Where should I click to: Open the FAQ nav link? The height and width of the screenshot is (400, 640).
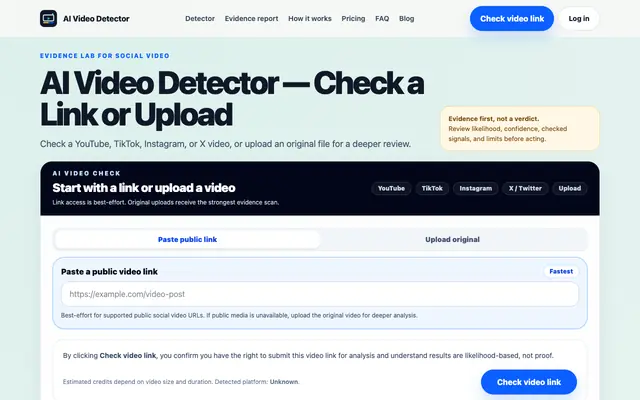[x=382, y=19]
